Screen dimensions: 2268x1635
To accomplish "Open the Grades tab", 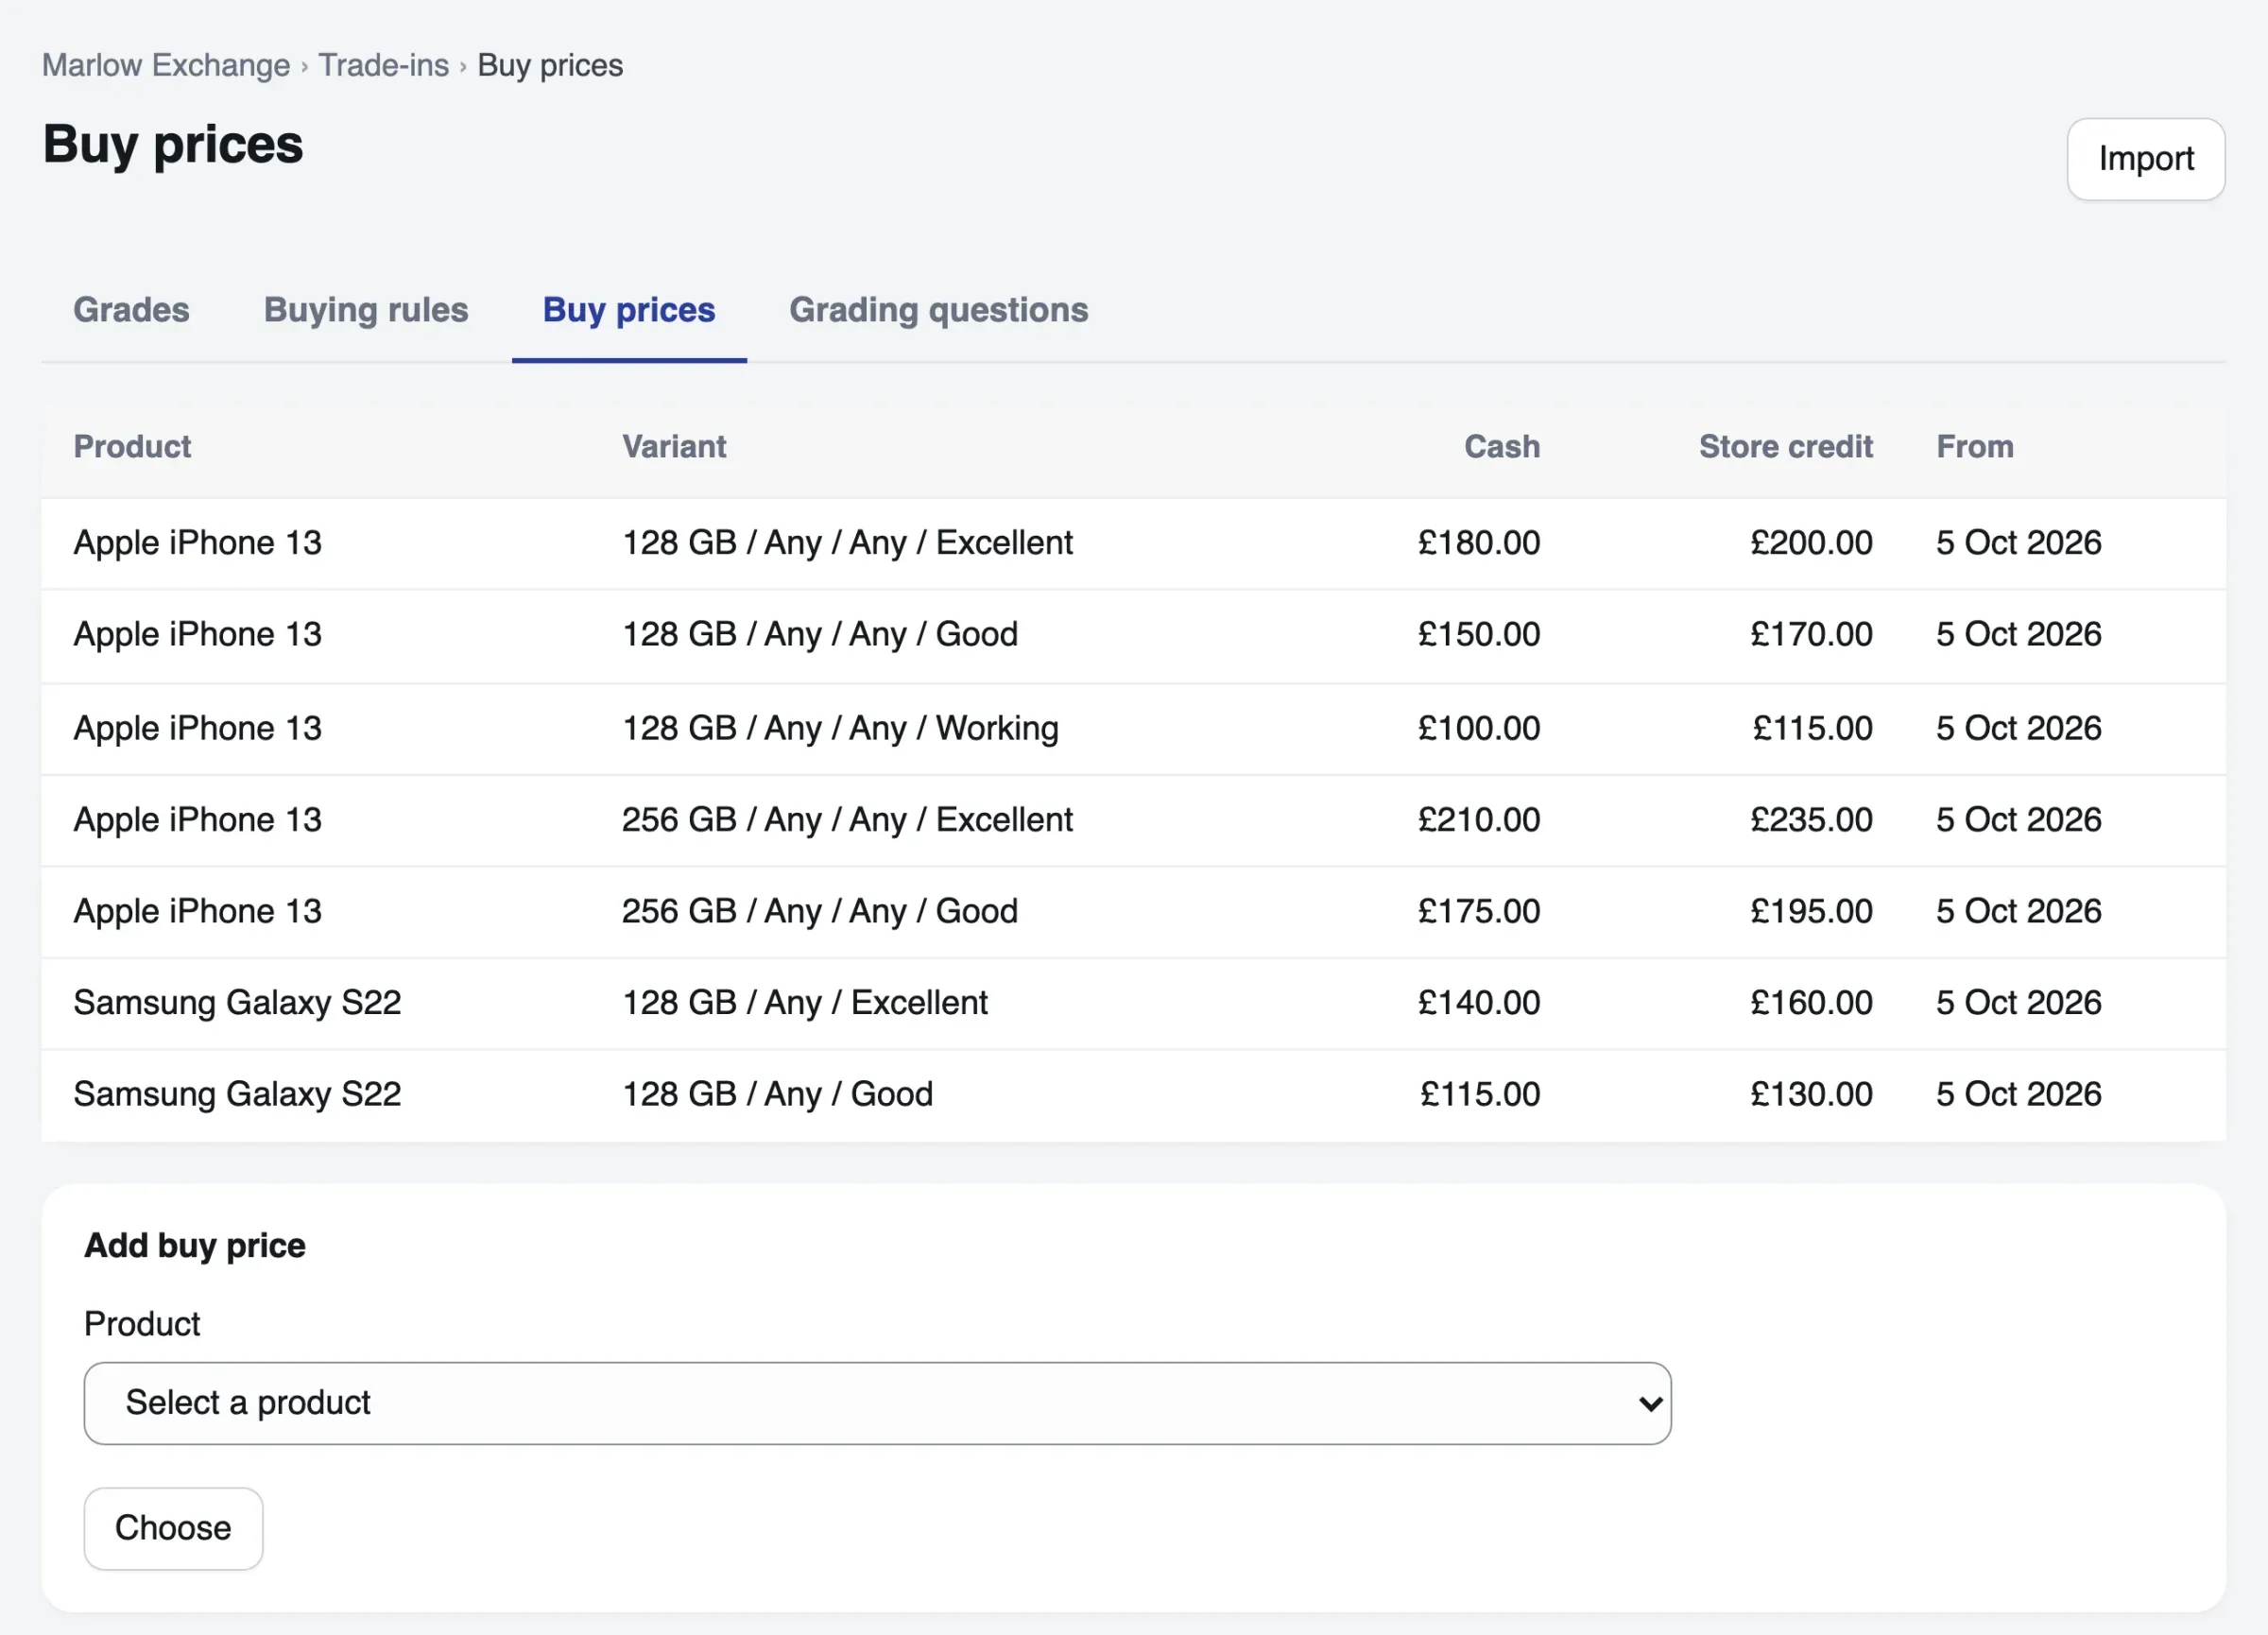I will tap(131, 310).
